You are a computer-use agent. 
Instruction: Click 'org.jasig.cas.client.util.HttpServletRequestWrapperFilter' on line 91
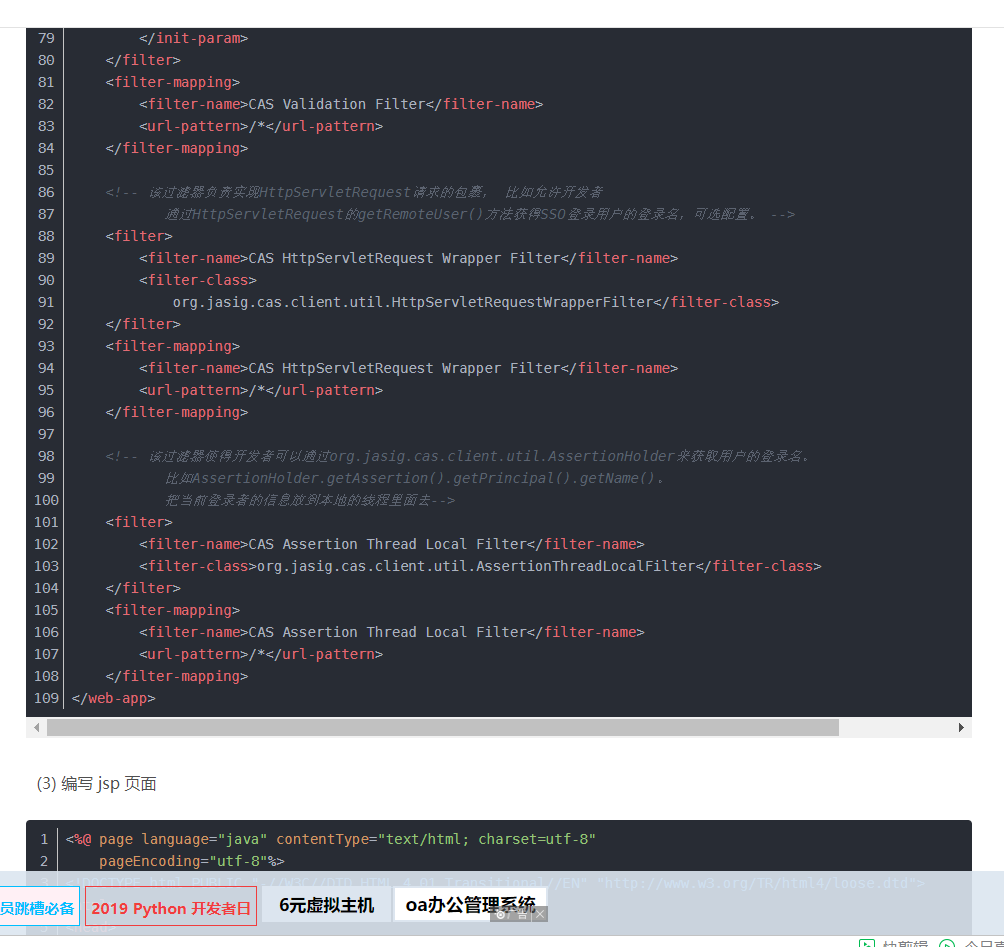pyautogui.click(x=413, y=302)
